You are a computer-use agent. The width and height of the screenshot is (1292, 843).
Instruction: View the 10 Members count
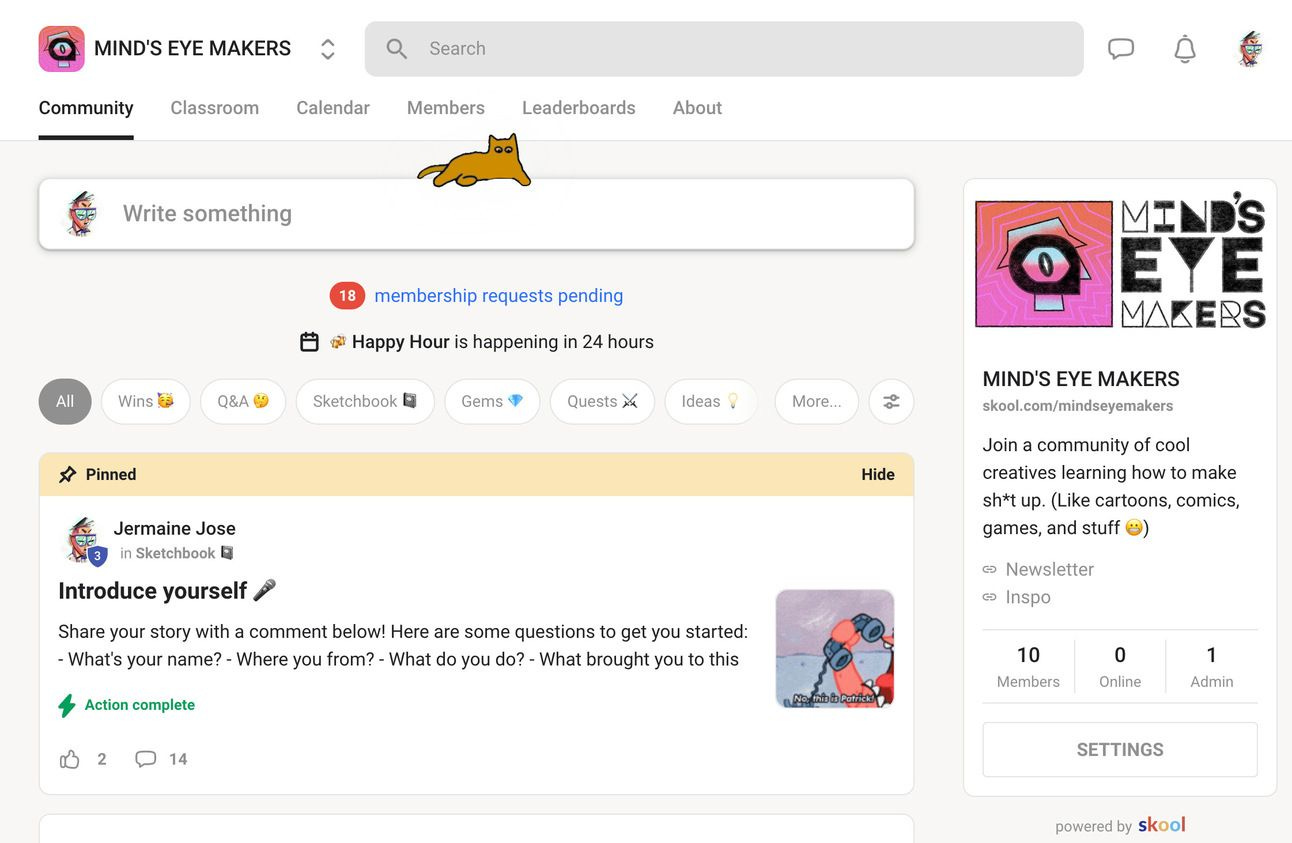click(1028, 667)
